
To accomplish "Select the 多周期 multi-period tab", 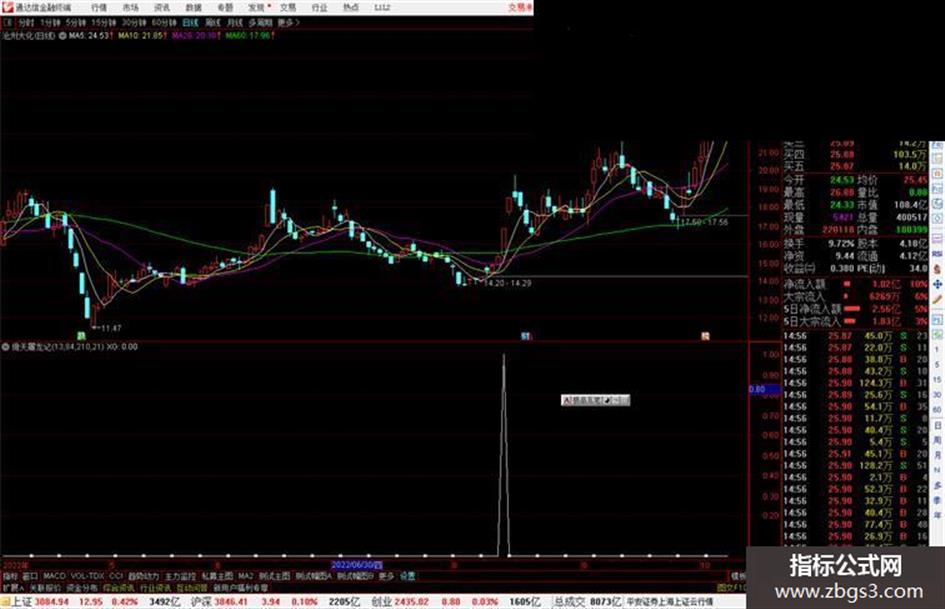I will [x=260, y=22].
